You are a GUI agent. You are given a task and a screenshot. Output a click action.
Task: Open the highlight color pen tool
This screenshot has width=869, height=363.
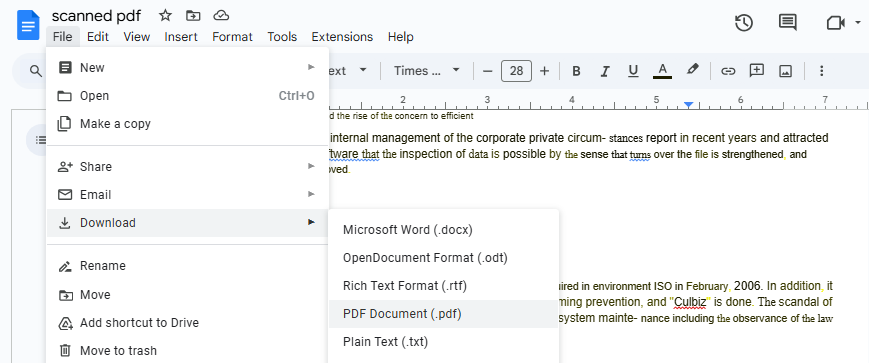[x=692, y=70]
